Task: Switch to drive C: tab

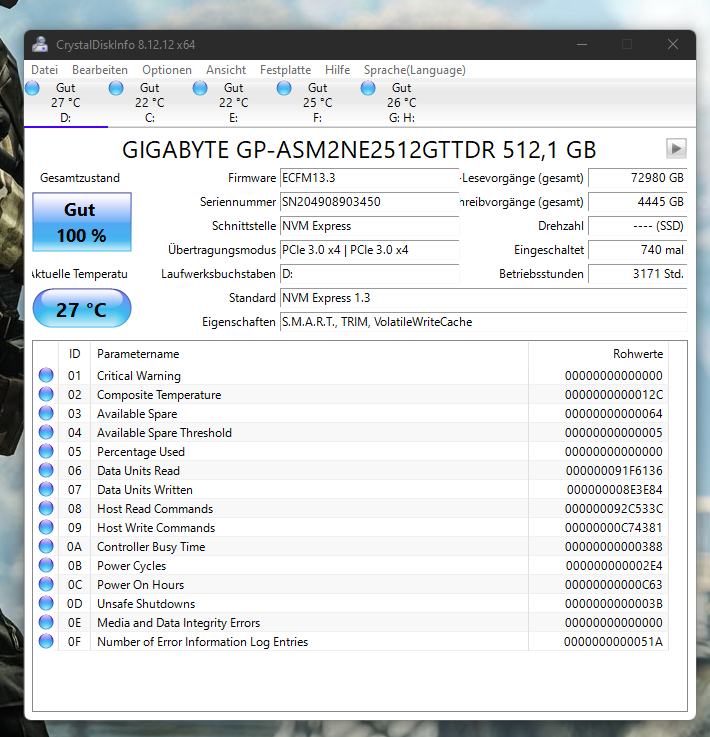Action: pyautogui.click(x=150, y=102)
